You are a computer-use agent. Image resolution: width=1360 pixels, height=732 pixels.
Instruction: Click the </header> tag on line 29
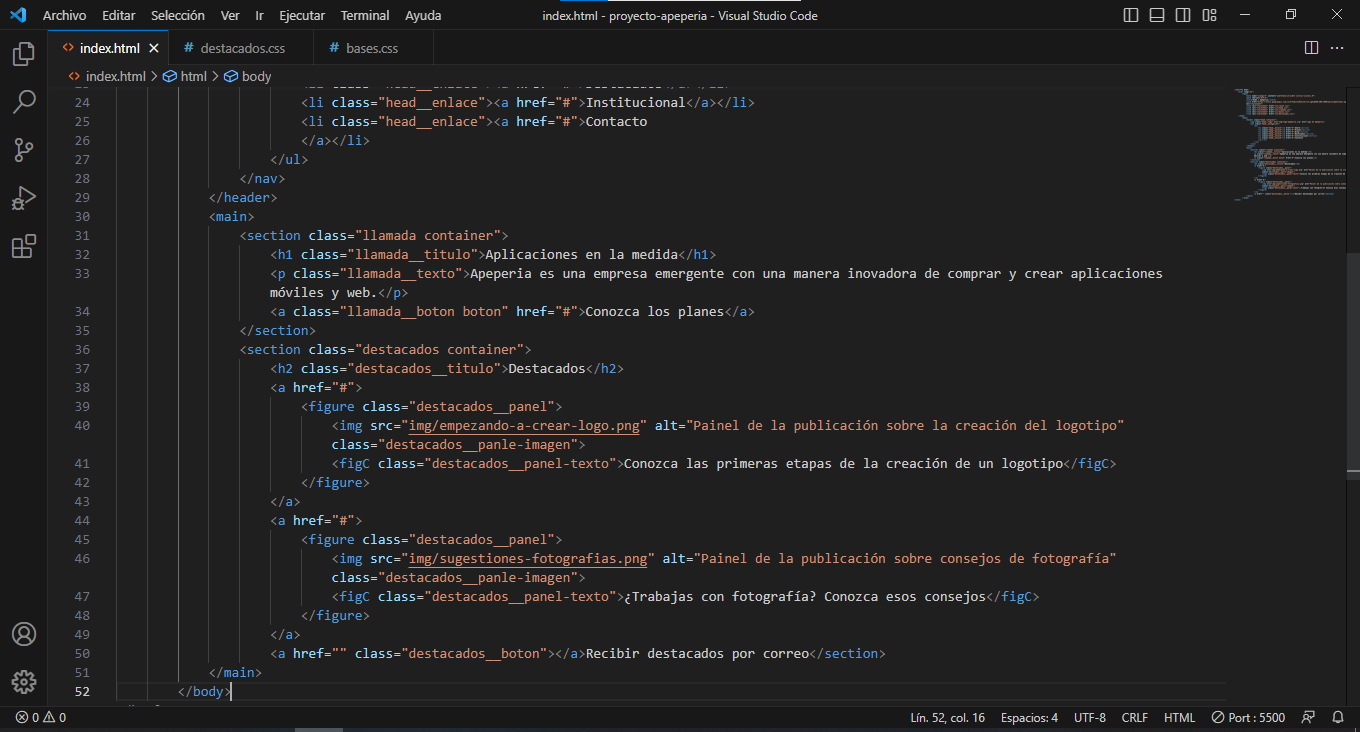pyautogui.click(x=243, y=197)
